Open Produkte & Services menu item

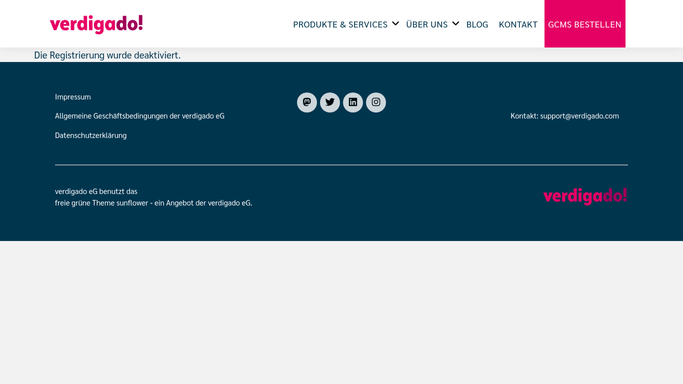click(x=340, y=24)
